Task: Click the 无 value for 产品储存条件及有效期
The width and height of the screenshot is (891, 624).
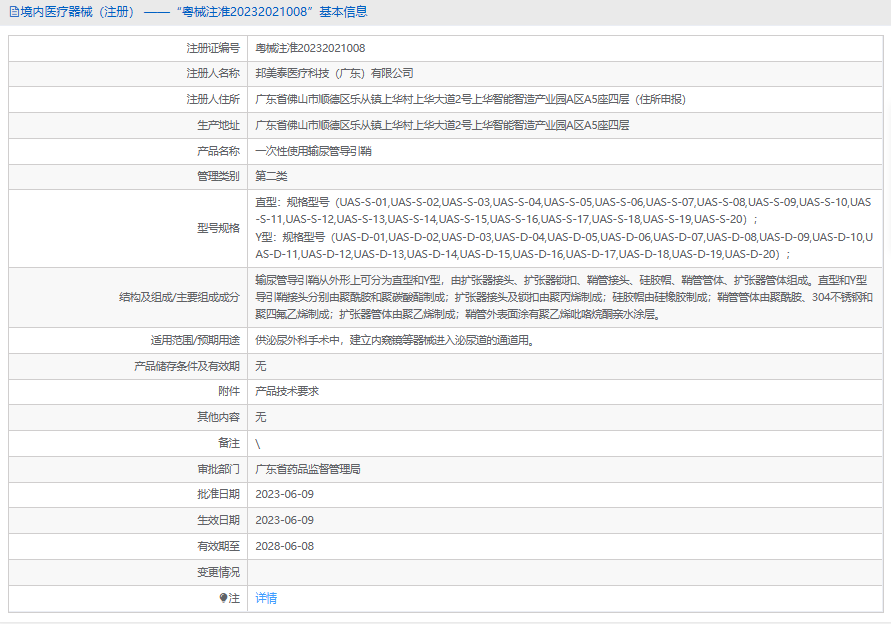Action: coord(261,367)
